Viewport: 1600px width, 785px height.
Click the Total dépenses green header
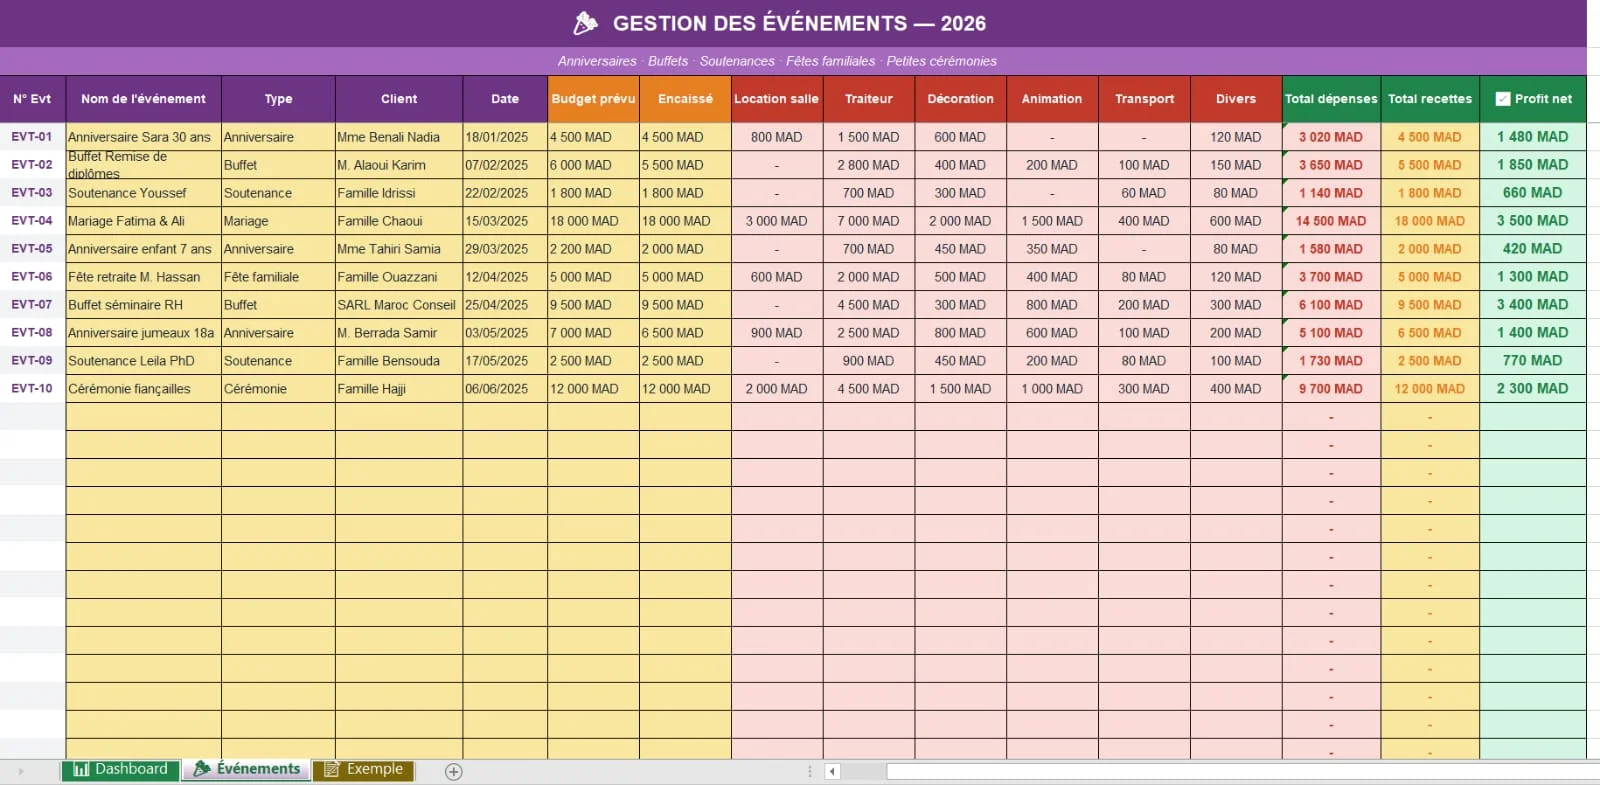(1331, 99)
